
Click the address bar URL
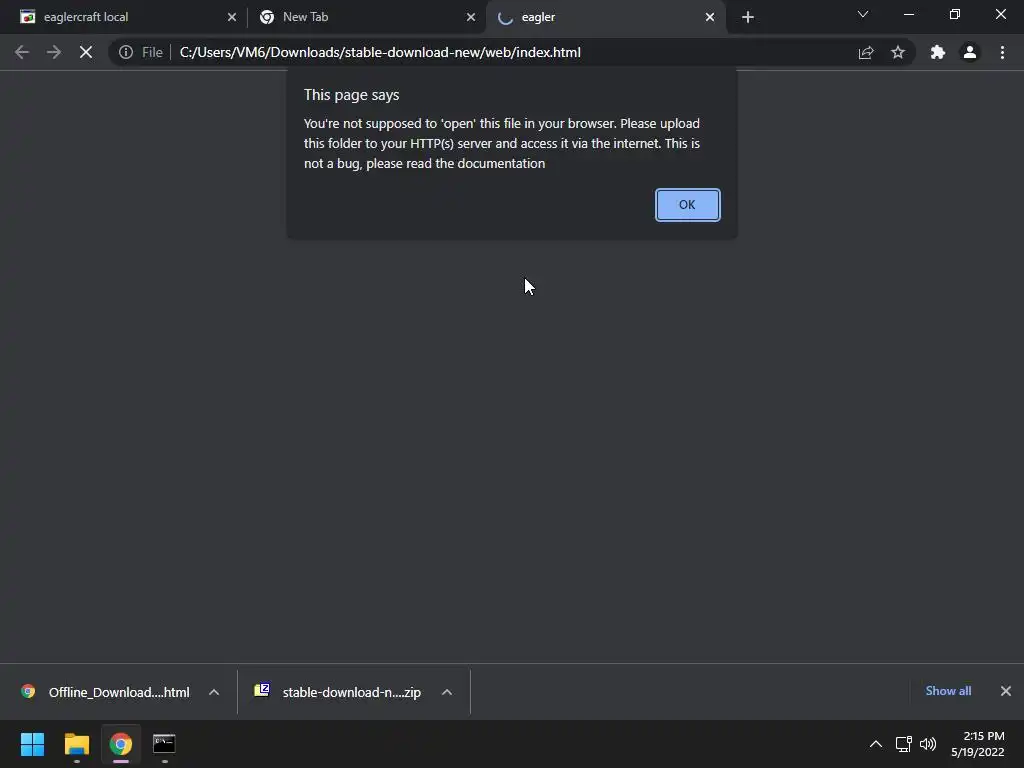coord(380,52)
